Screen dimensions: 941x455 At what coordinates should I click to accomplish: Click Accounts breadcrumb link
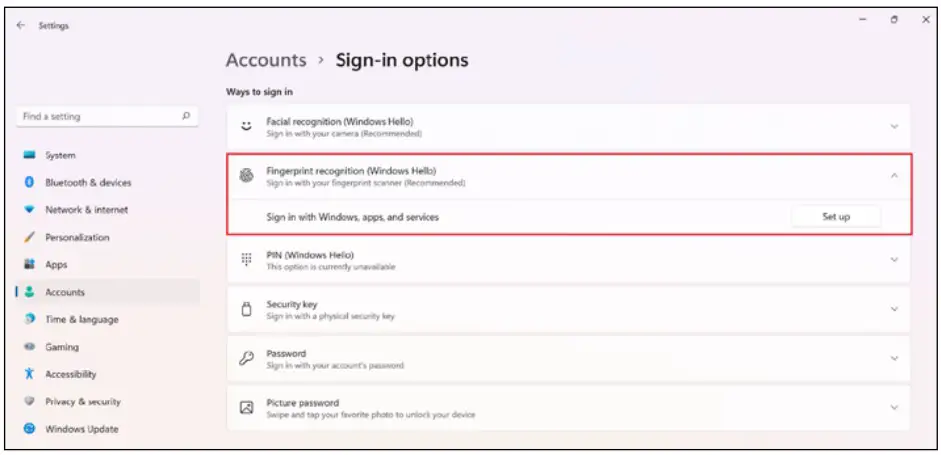click(266, 60)
